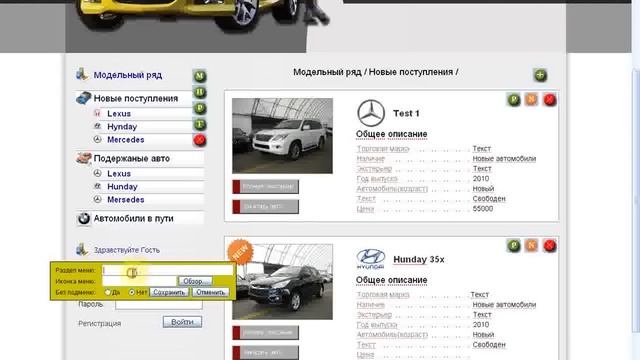Click the Пароль input field
Image resolution: width=640 pixels, height=360 pixels.
(x=159, y=304)
